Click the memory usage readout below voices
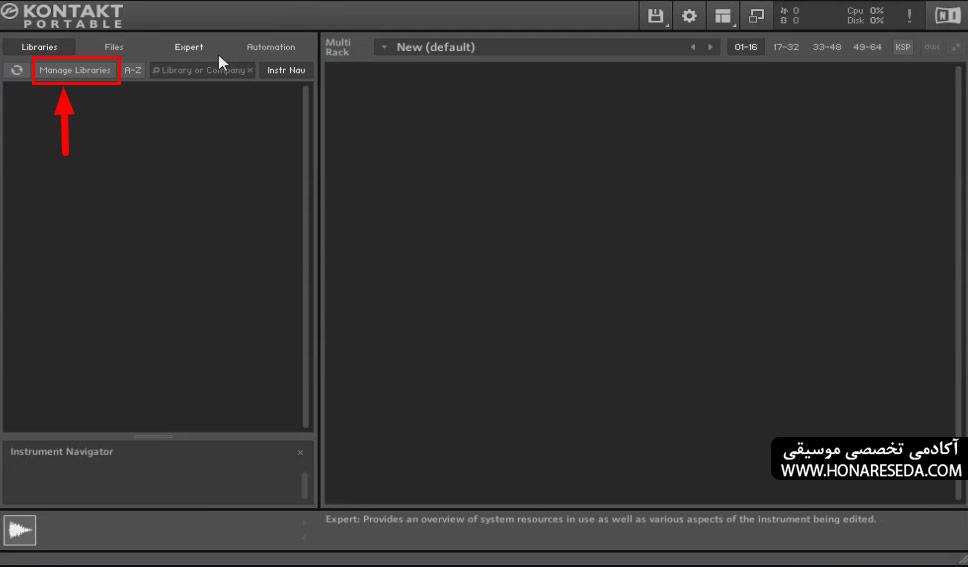This screenshot has height=567, width=968. (790, 20)
